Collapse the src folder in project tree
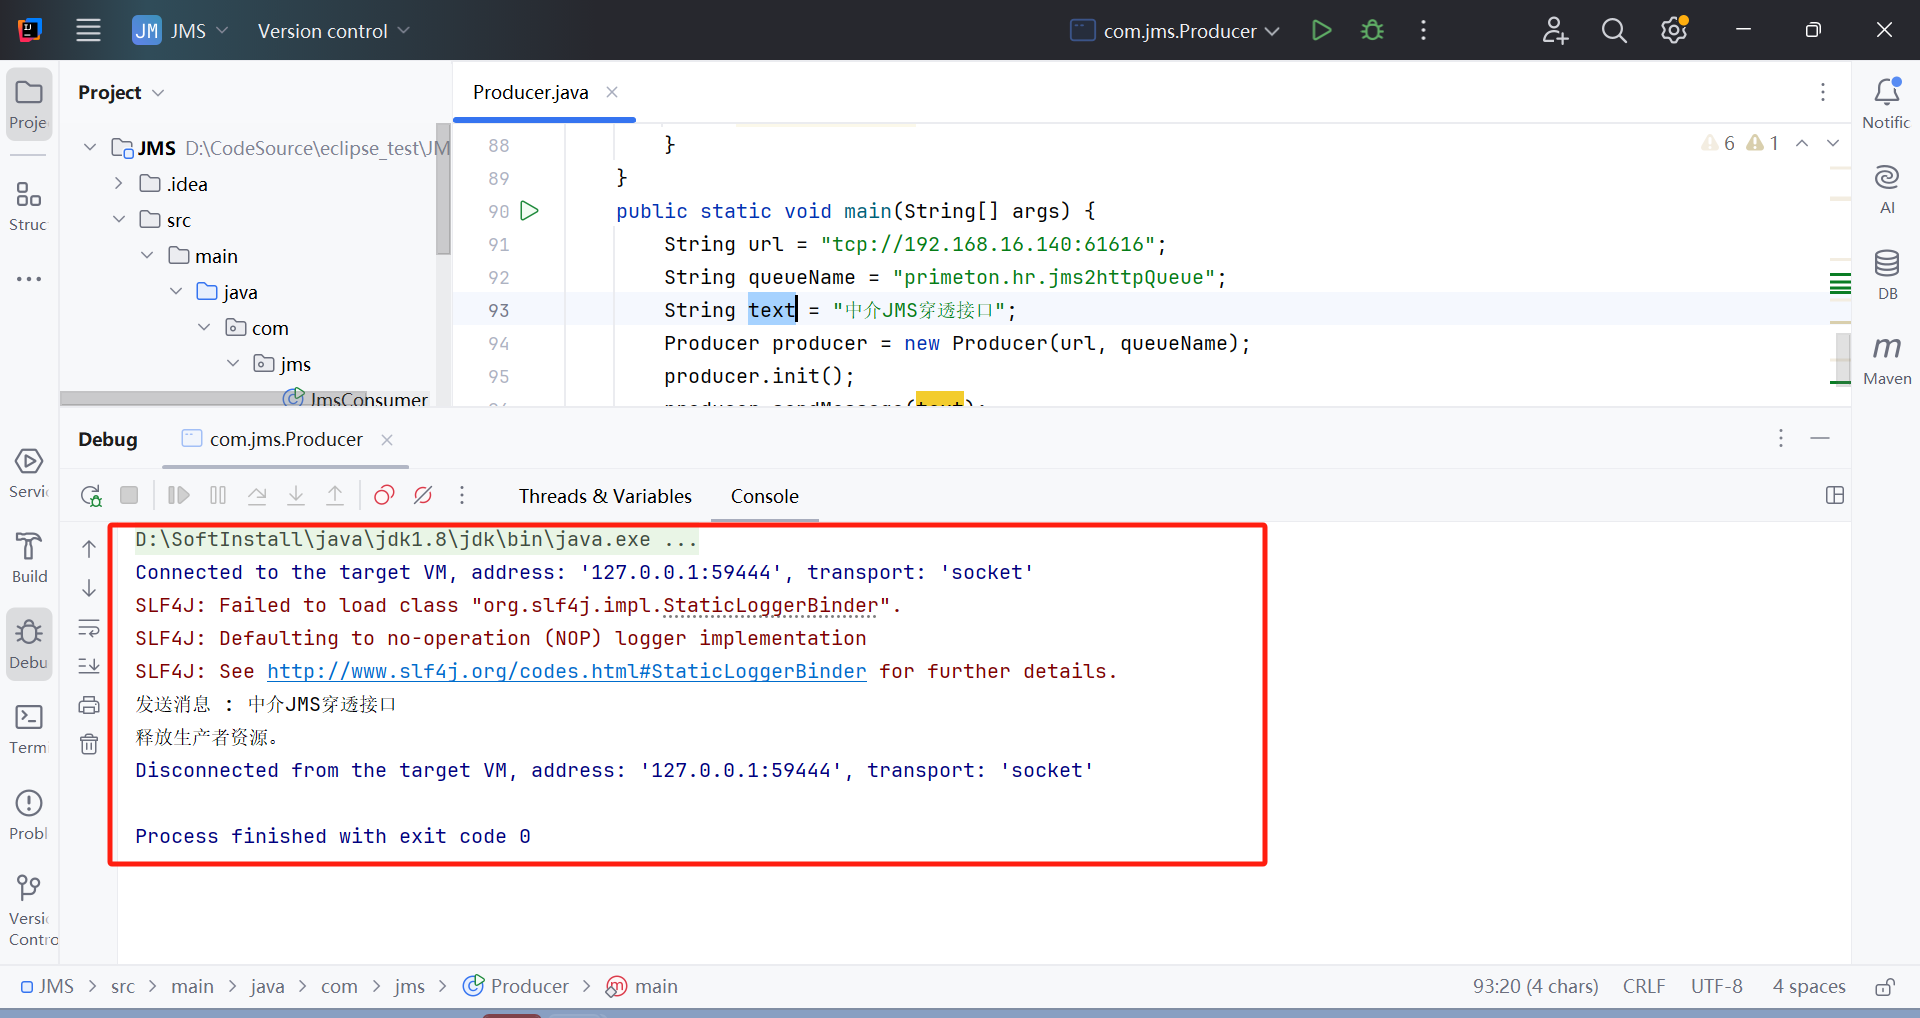Image resolution: width=1920 pixels, height=1018 pixels. tap(119, 220)
